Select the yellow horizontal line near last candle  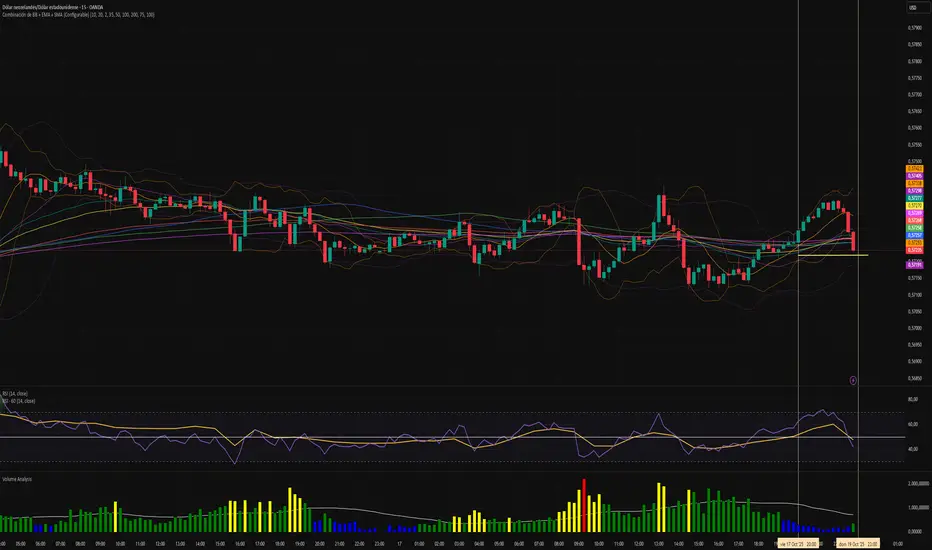[832, 255]
